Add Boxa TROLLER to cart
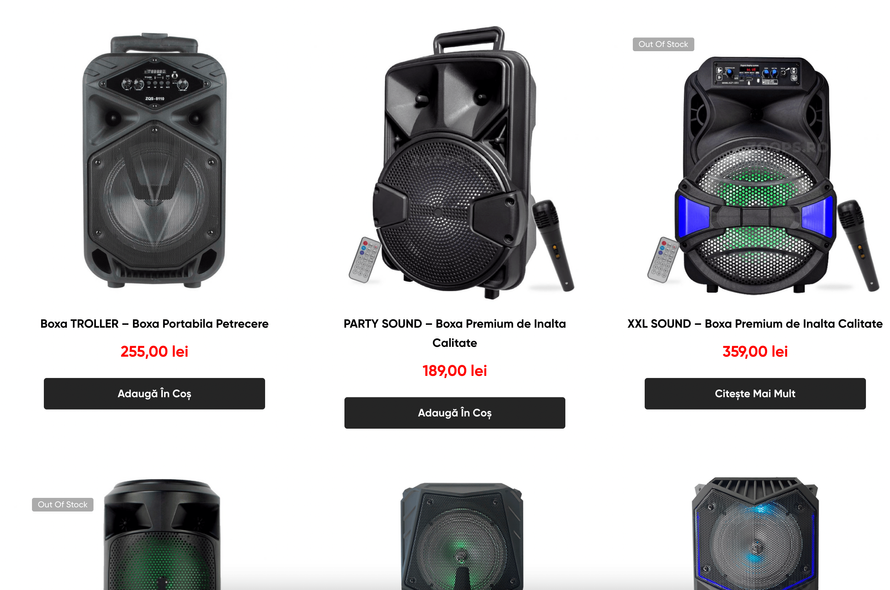Viewport: 890px width, 590px height. [154, 394]
